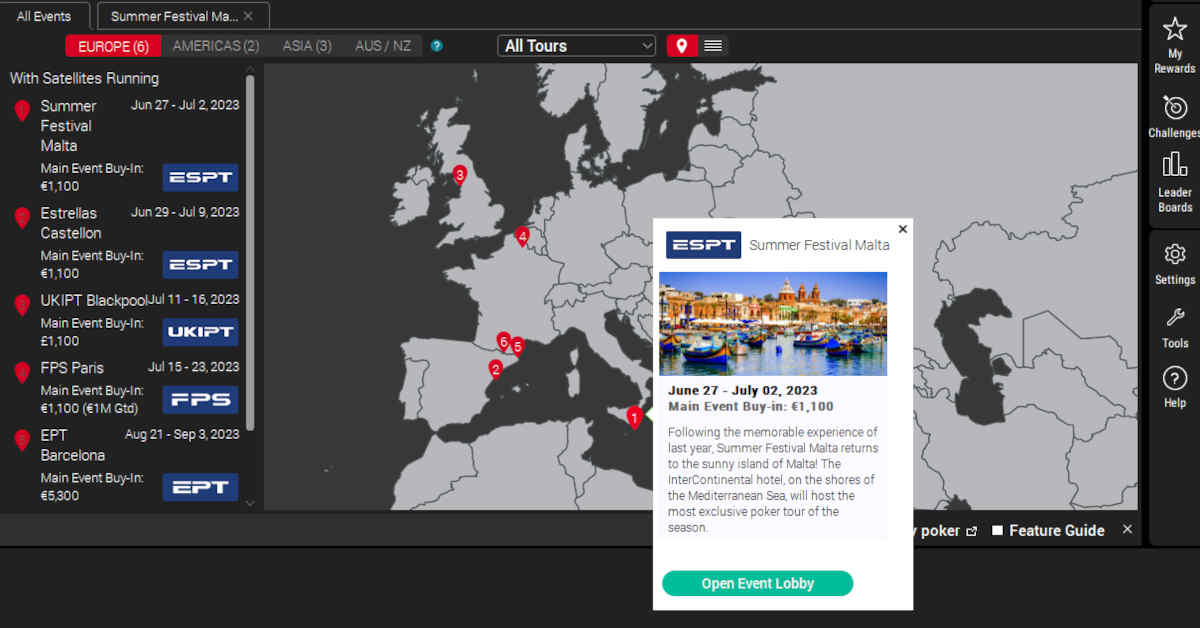Click red pin beside Estrellas Castellon entry
This screenshot has height=628, width=1200.
22,218
